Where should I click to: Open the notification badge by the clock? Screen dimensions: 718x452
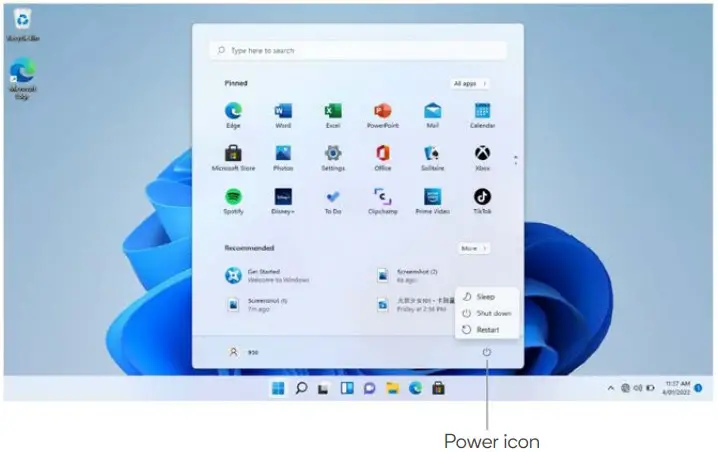[698, 388]
